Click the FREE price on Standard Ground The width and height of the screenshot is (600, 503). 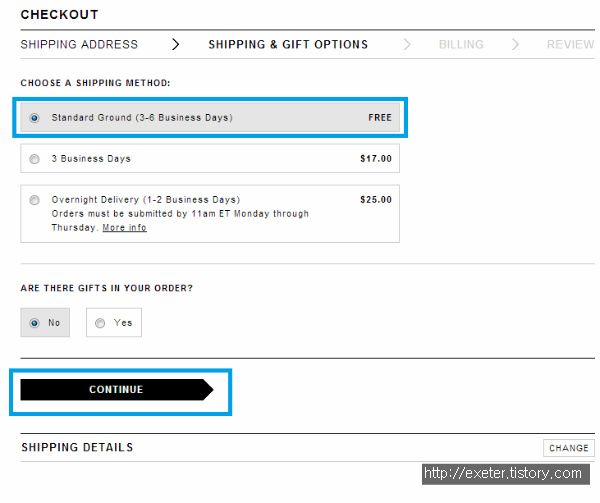(x=380, y=118)
